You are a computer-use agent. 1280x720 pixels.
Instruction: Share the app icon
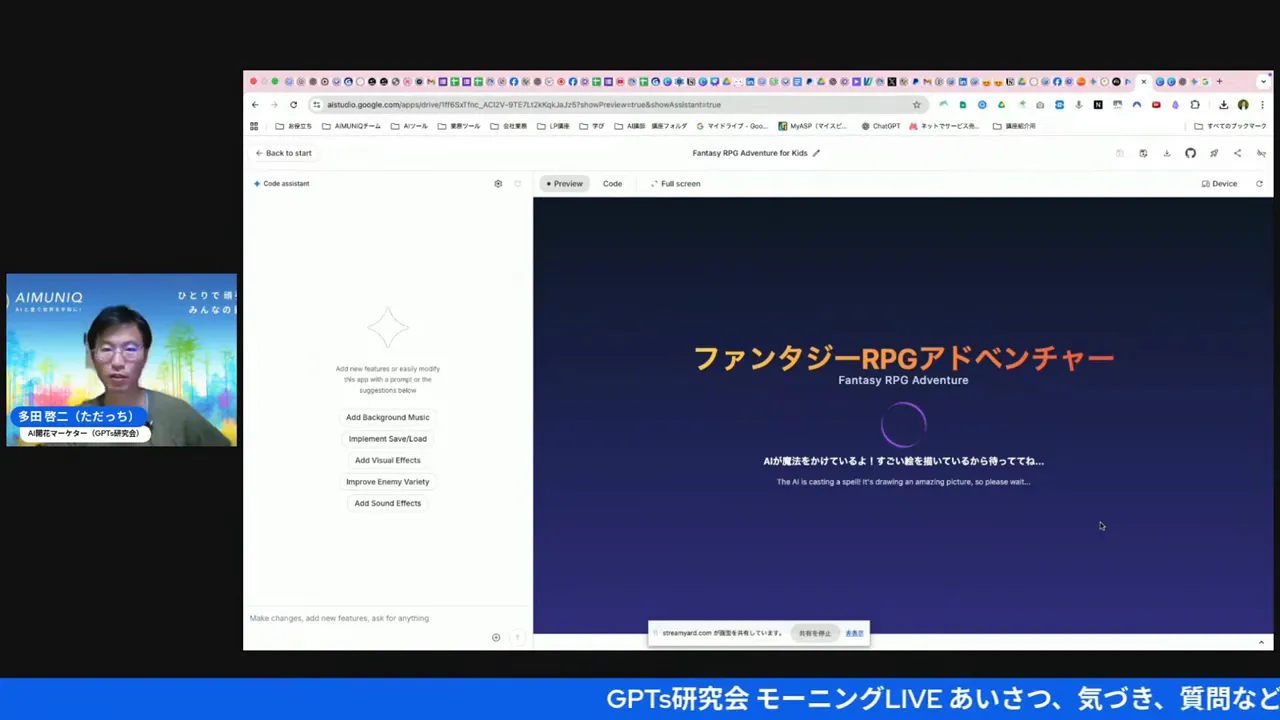tap(1237, 153)
